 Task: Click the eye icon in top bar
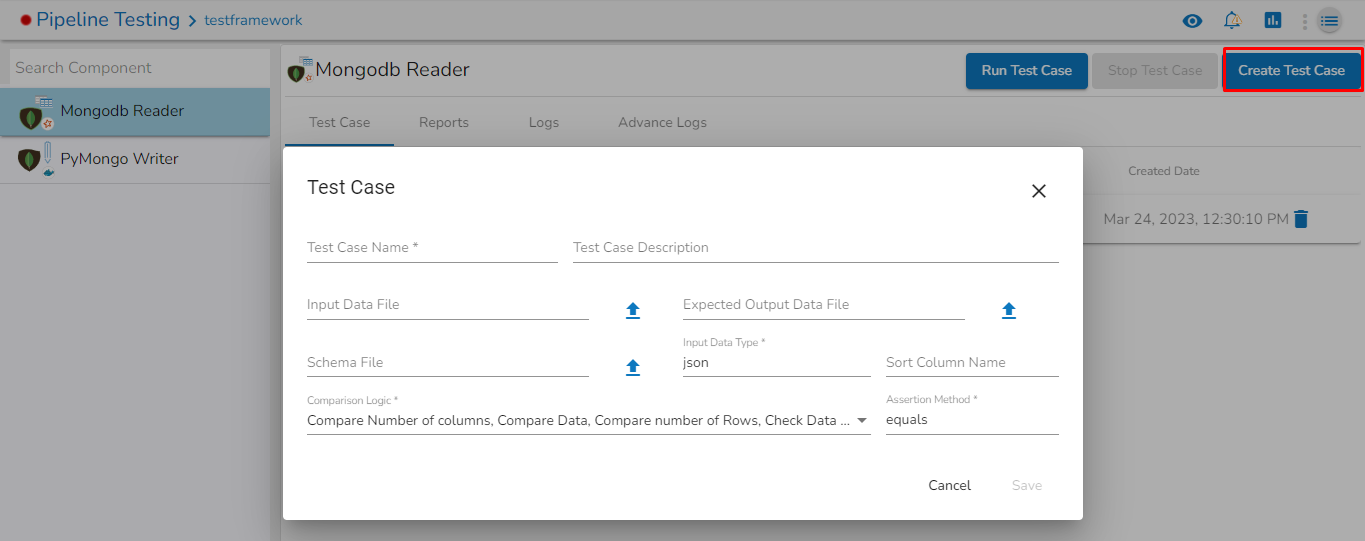click(1192, 20)
